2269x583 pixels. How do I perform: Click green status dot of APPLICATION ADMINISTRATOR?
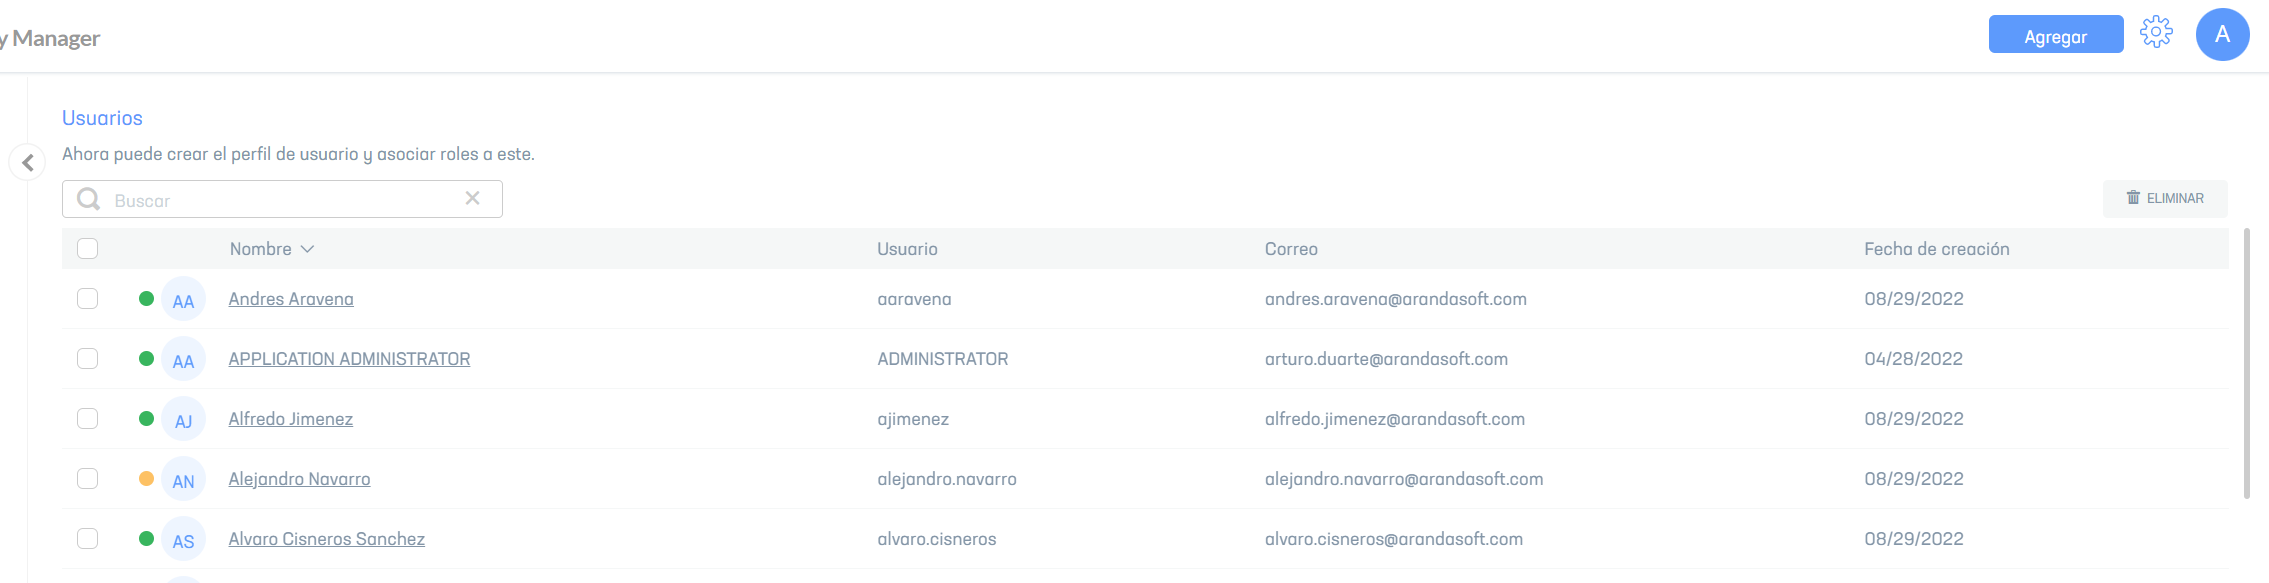tap(146, 358)
